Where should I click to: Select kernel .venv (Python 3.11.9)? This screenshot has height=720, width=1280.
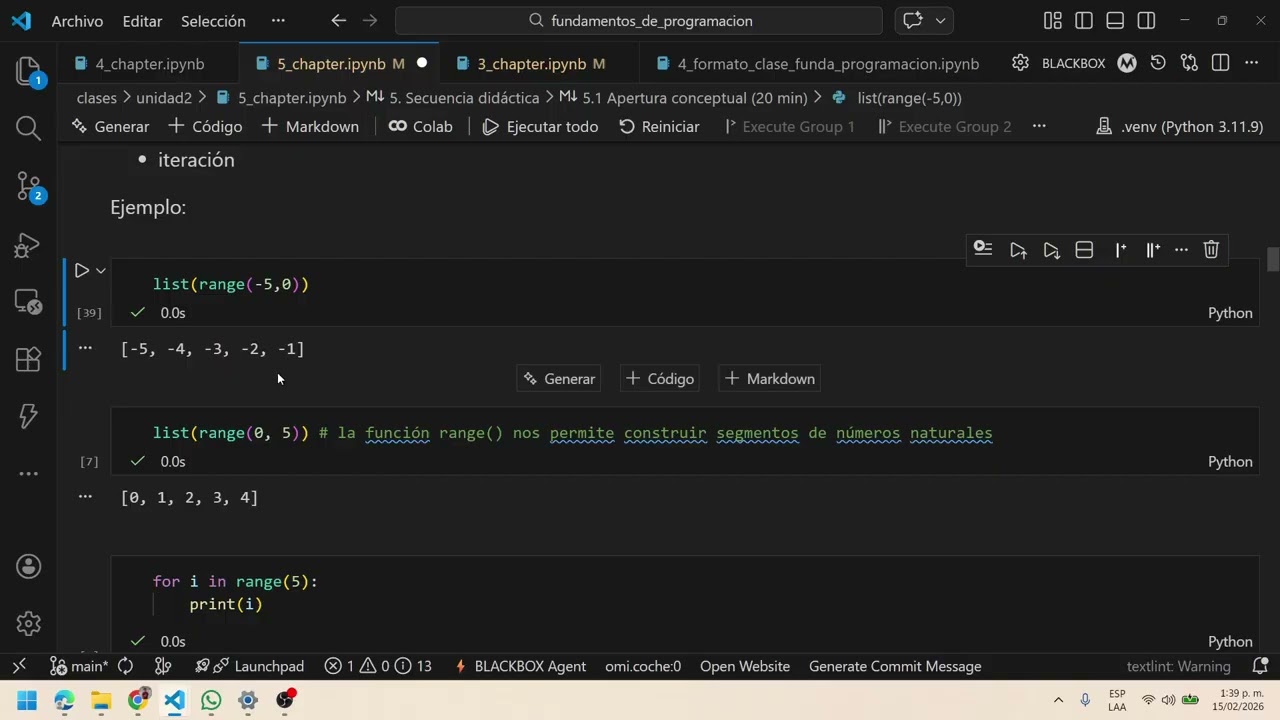coord(1180,127)
